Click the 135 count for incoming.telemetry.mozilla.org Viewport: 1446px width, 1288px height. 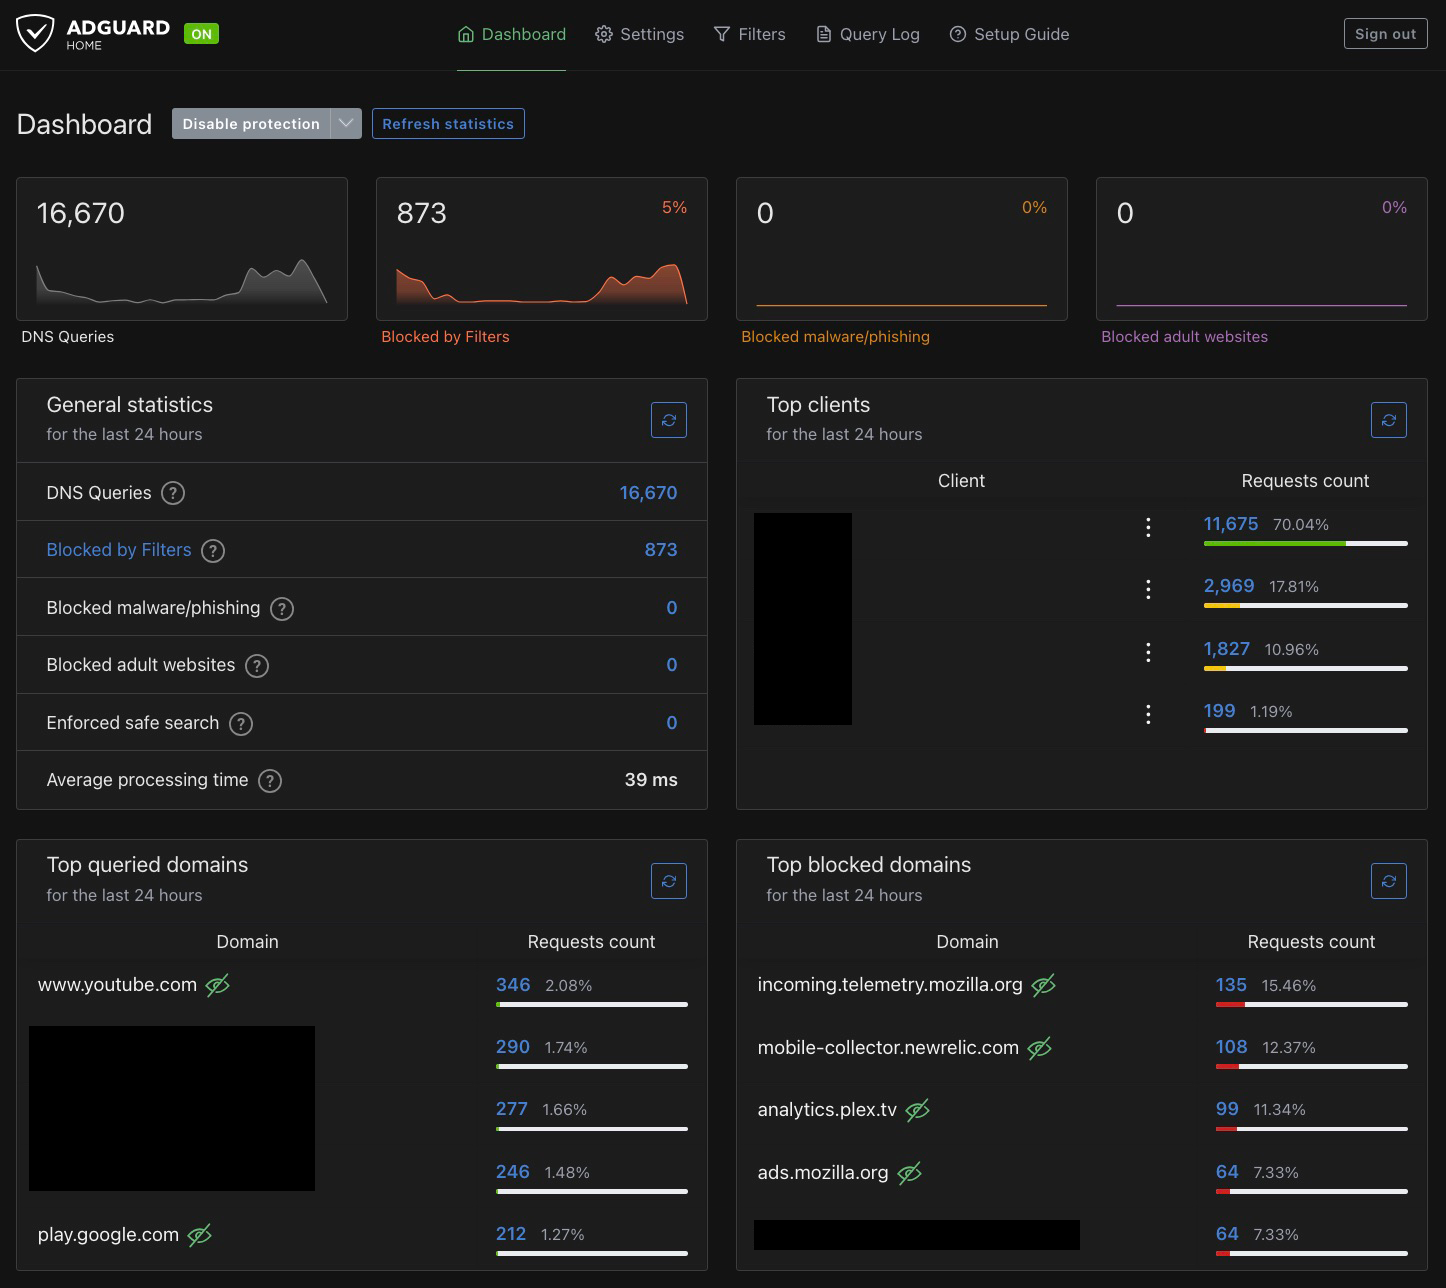[1231, 985]
